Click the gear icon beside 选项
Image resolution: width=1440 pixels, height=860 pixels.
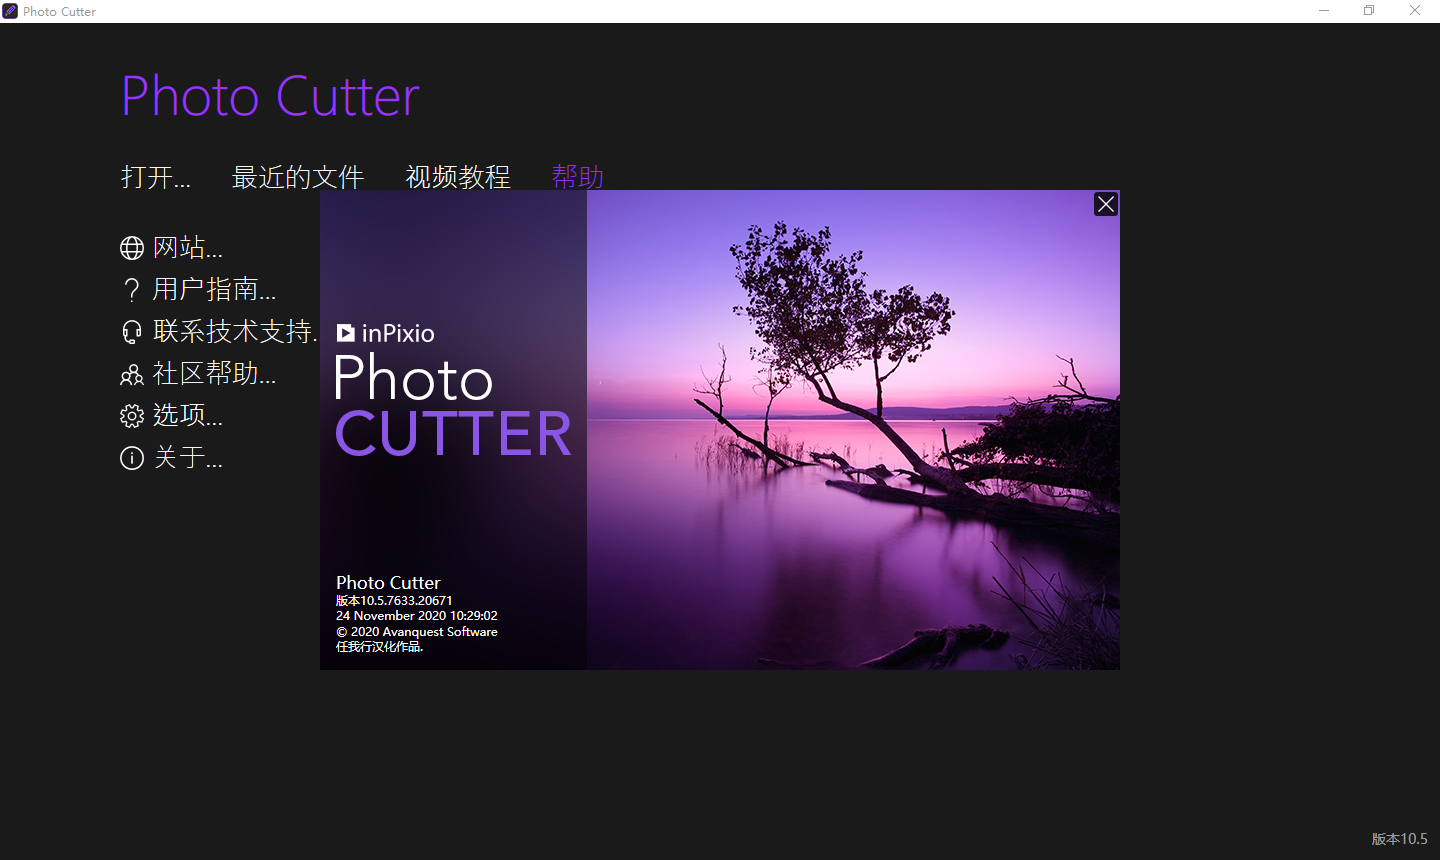(132, 416)
